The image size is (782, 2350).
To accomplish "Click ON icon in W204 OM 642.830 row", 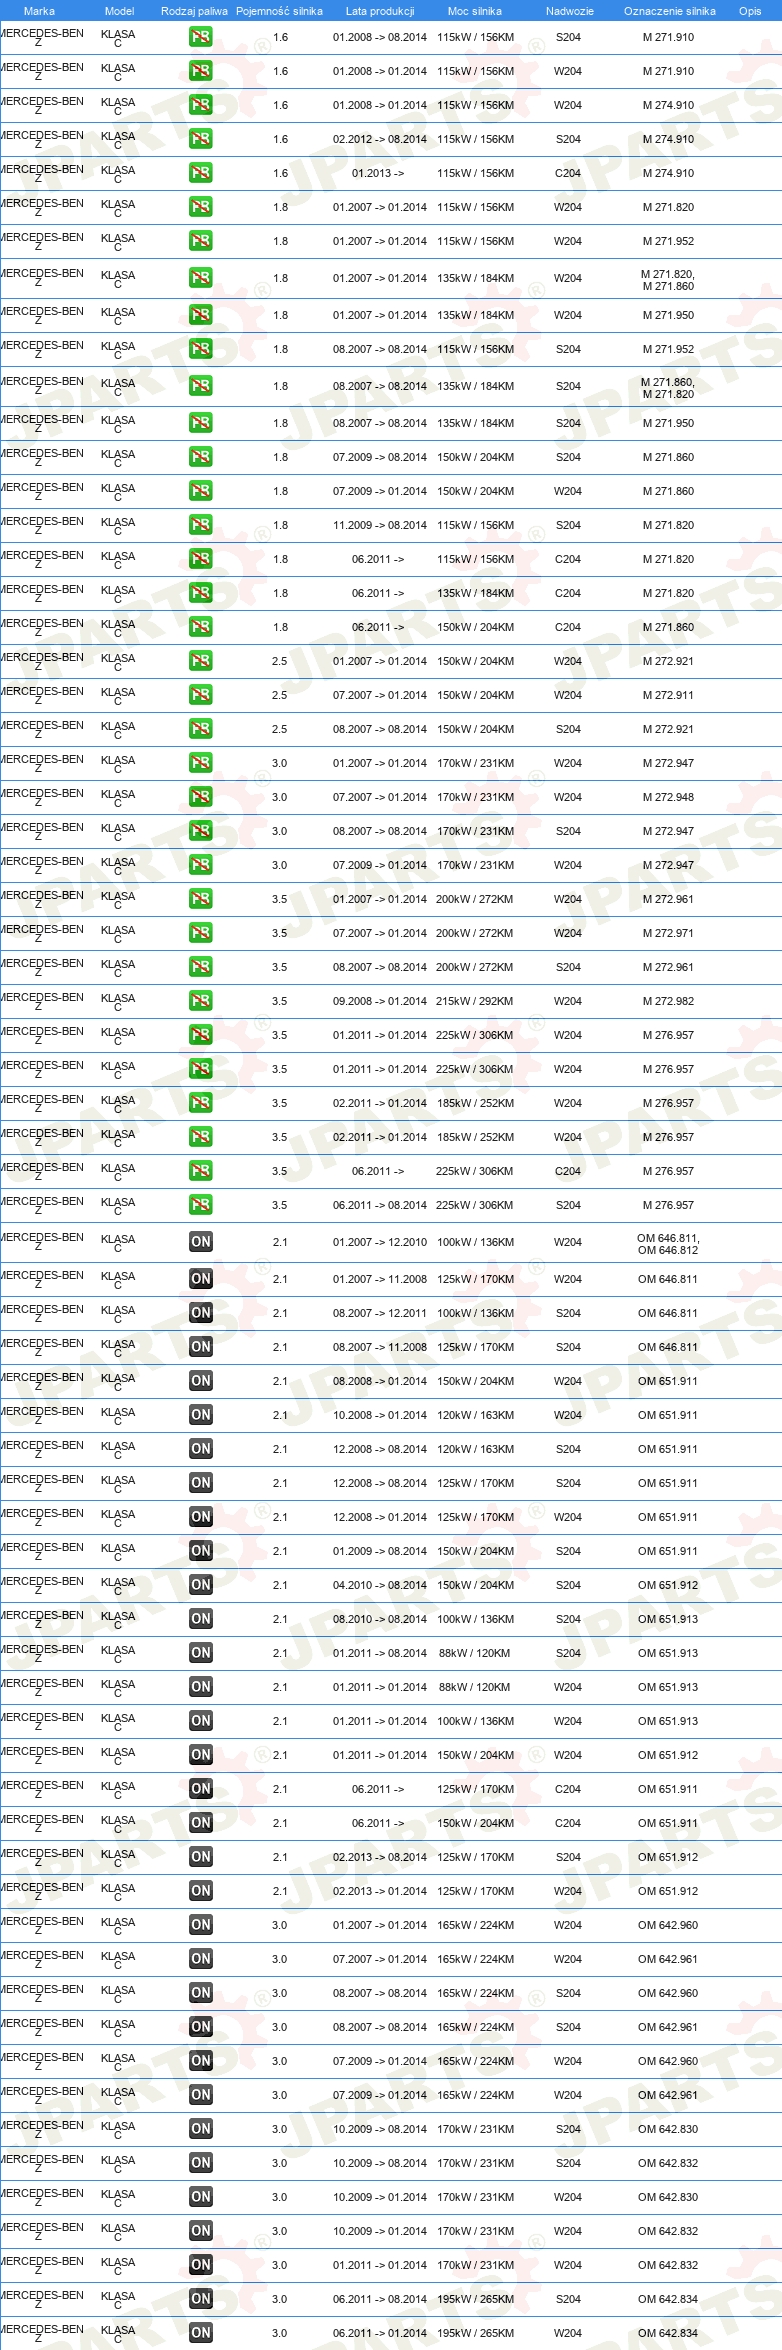I will (x=201, y=2197).
